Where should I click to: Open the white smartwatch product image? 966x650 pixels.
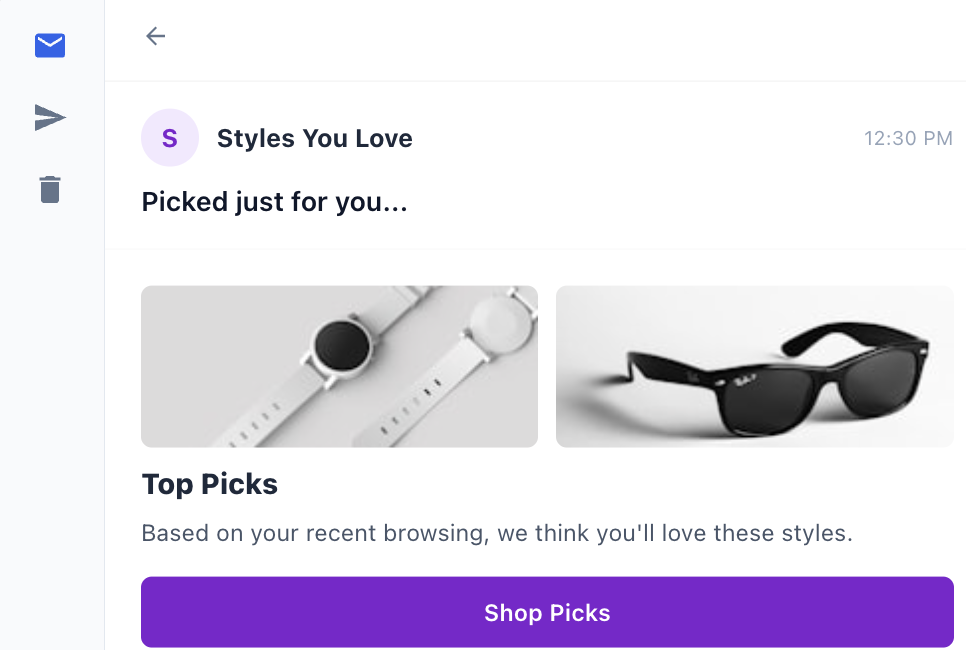click(339, 366)
